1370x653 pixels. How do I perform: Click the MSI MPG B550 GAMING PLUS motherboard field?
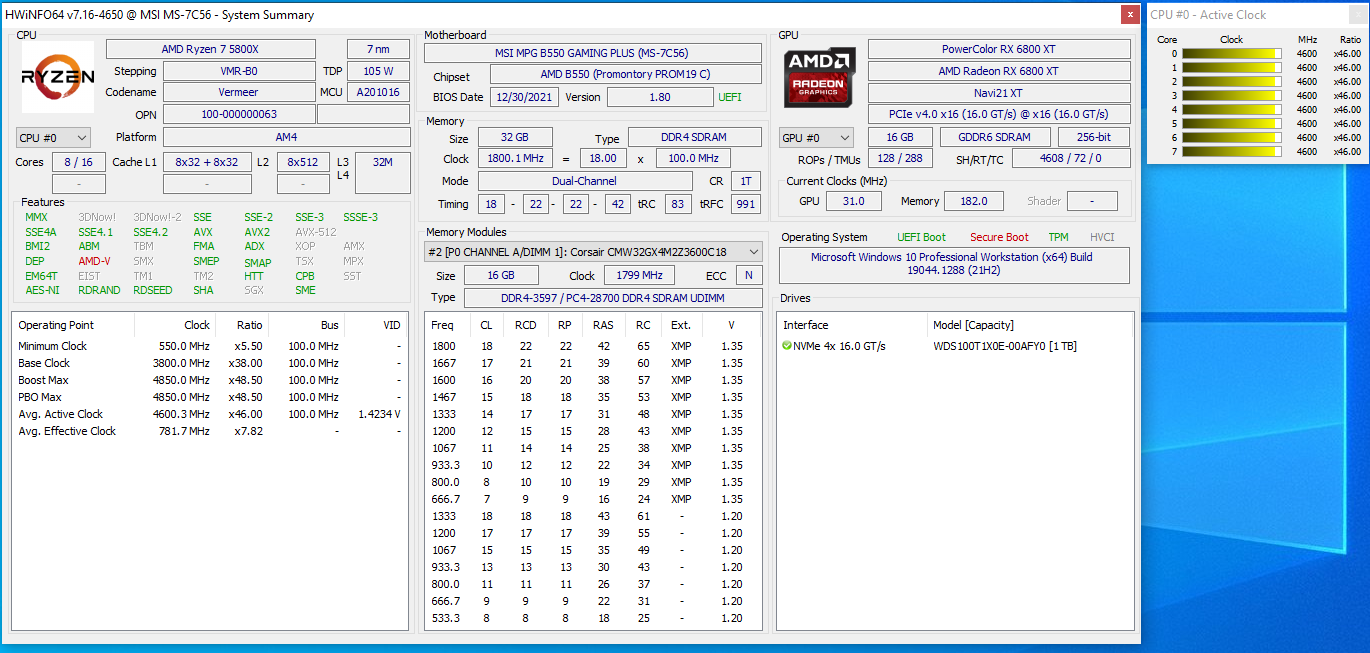point(593,53)
